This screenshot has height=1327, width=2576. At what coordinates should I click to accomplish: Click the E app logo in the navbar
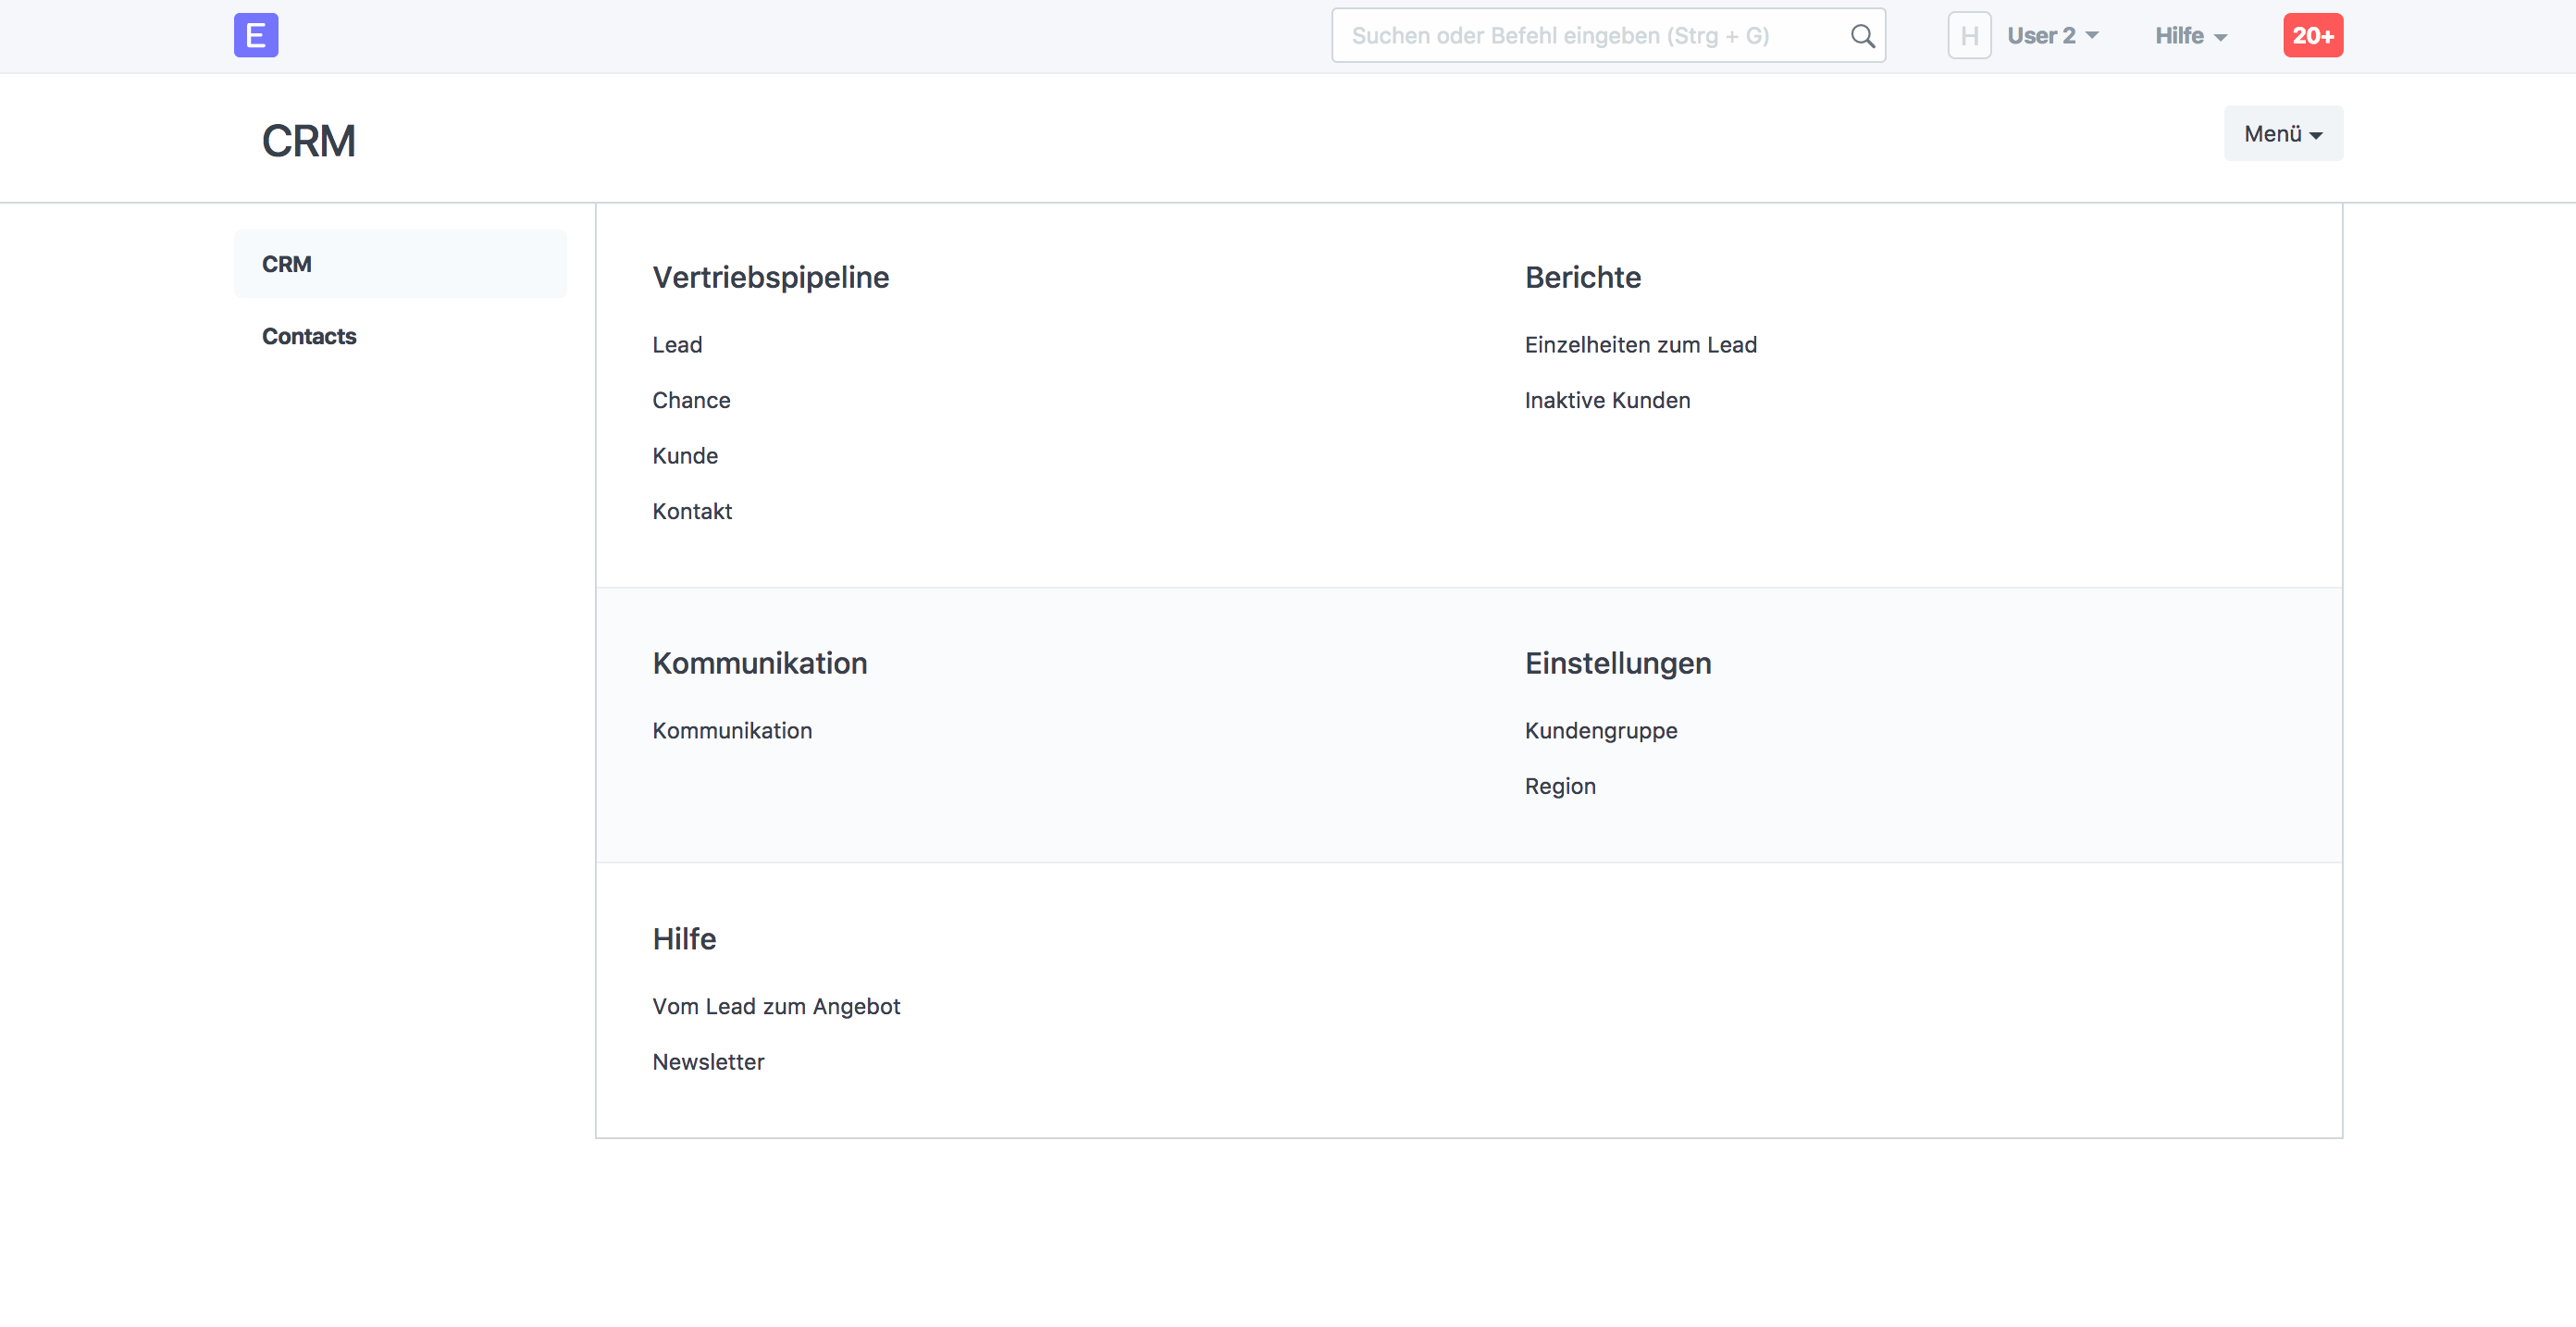pos(256,35)
